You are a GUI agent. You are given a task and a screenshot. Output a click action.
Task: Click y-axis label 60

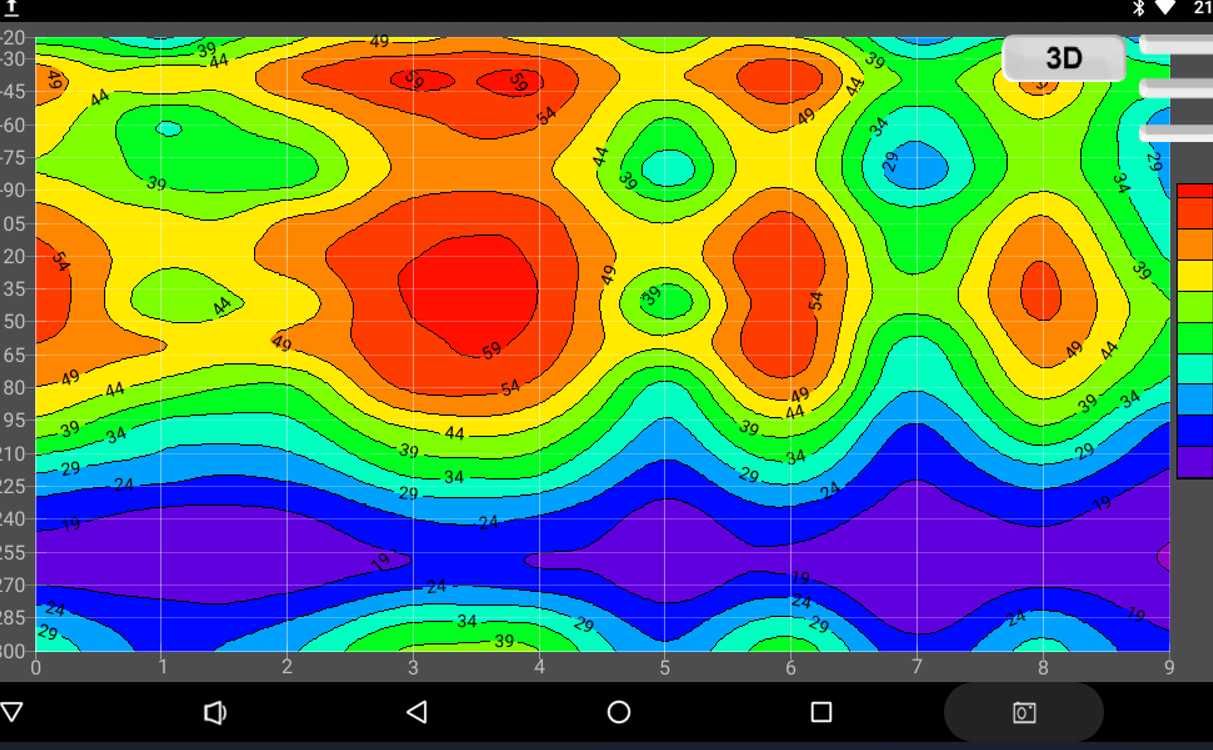point(15,125)
